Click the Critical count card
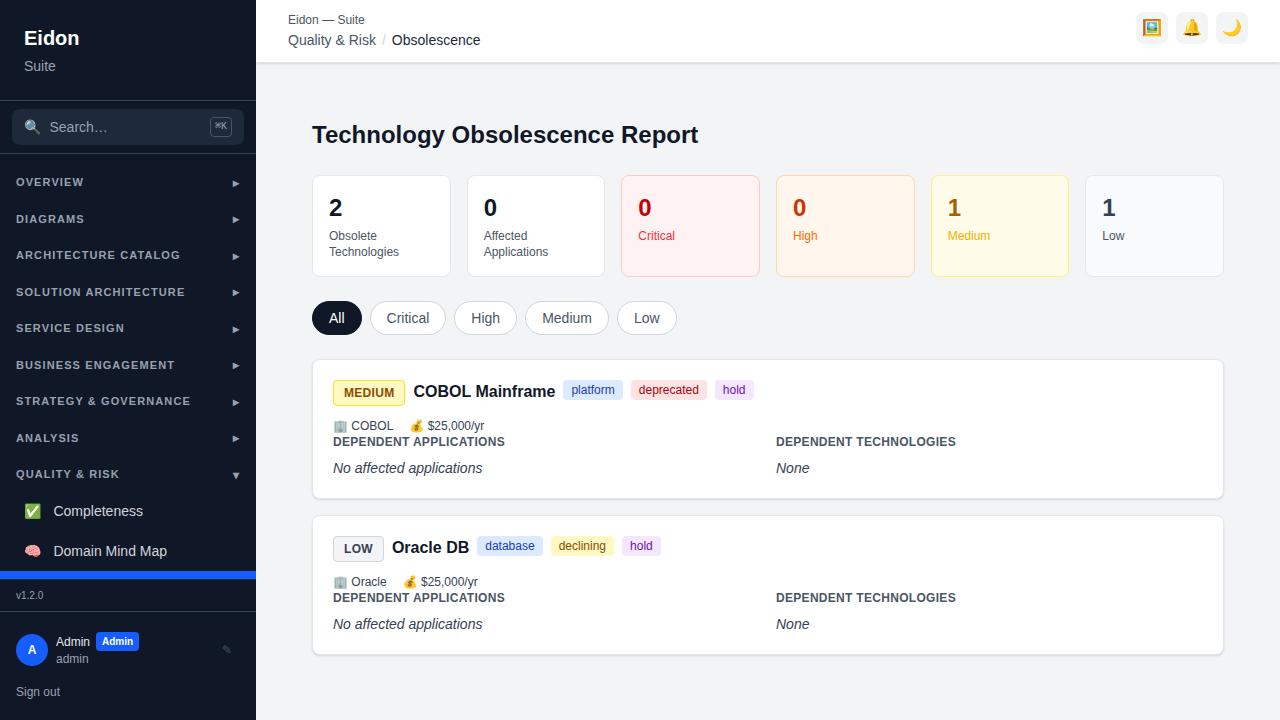The height and width of the screenshot is (720, 1280). 690,226
